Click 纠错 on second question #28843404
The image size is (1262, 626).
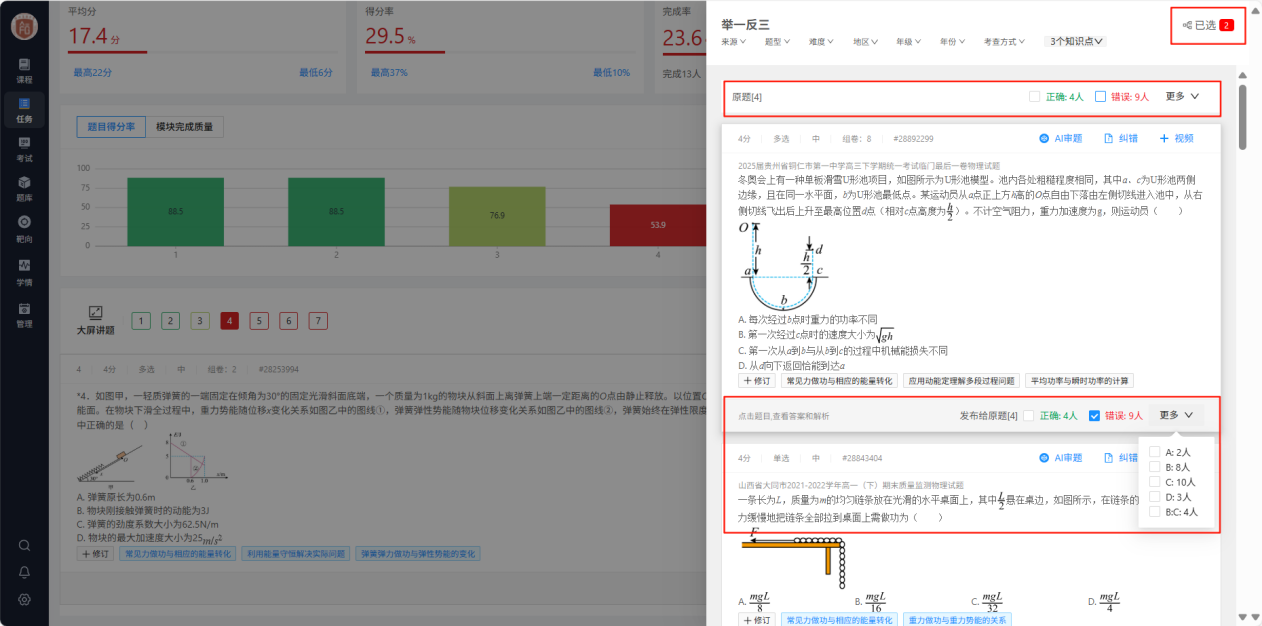(1120, 458)
